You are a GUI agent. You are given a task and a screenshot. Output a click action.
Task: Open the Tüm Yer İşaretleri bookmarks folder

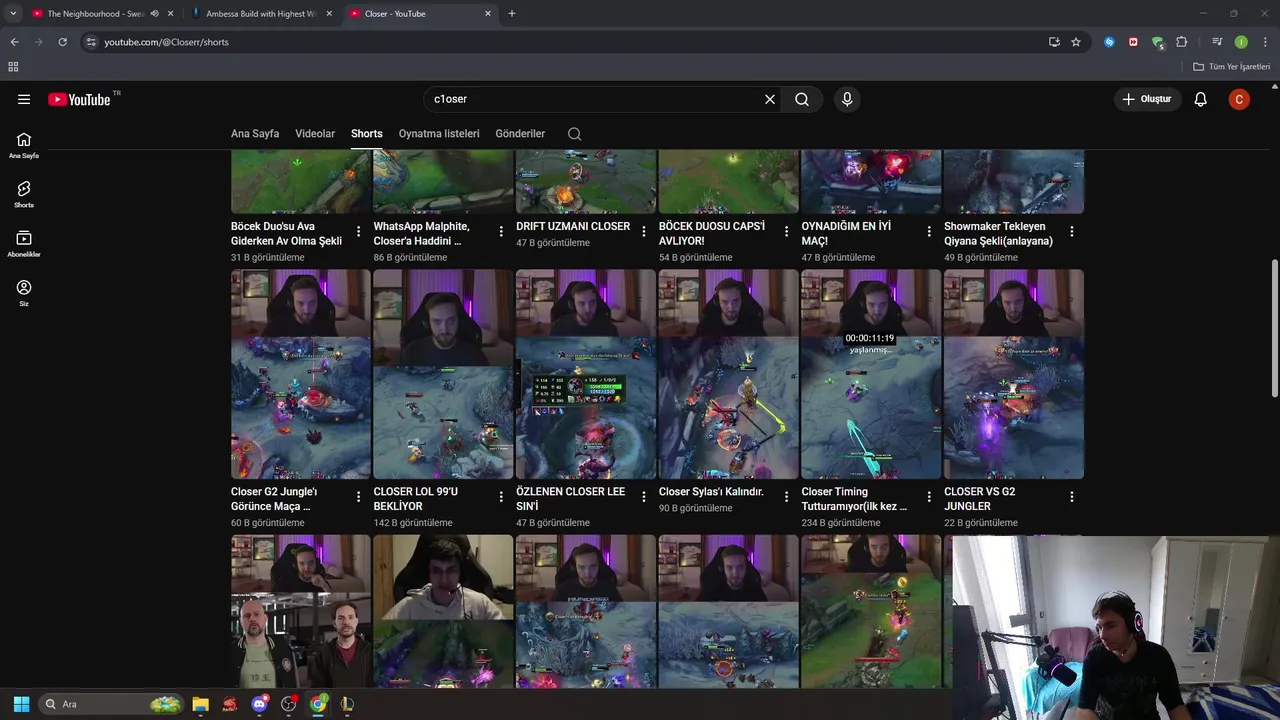point(1232,67)
